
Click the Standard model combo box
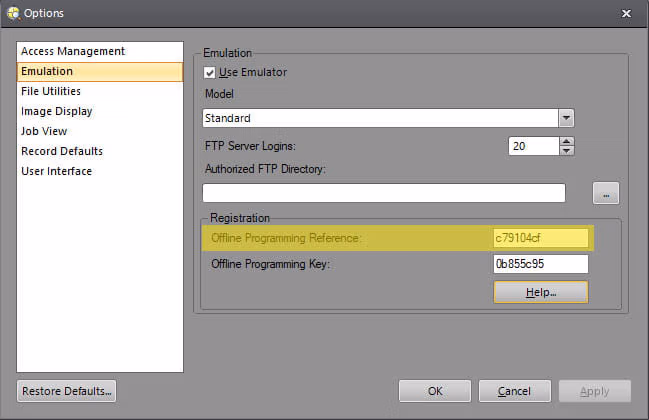(x=380, y=118)
